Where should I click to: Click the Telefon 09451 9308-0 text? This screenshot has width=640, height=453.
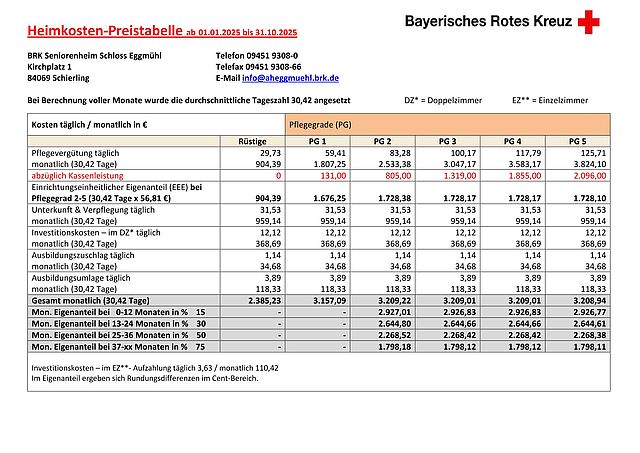257,56
